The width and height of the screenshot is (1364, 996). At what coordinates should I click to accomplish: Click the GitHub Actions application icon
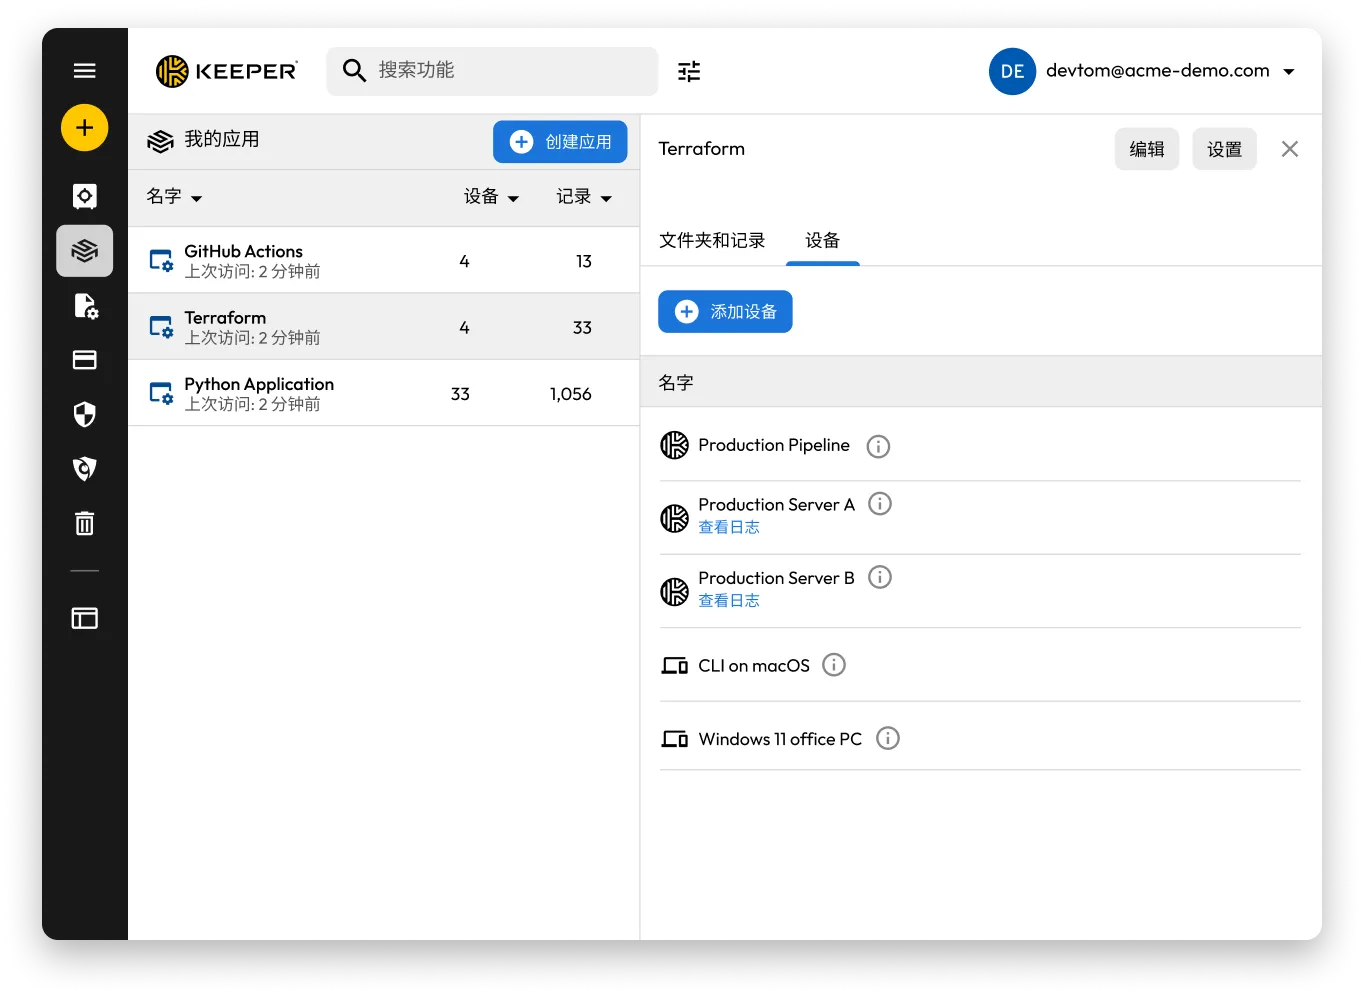[x=161, y=261]
